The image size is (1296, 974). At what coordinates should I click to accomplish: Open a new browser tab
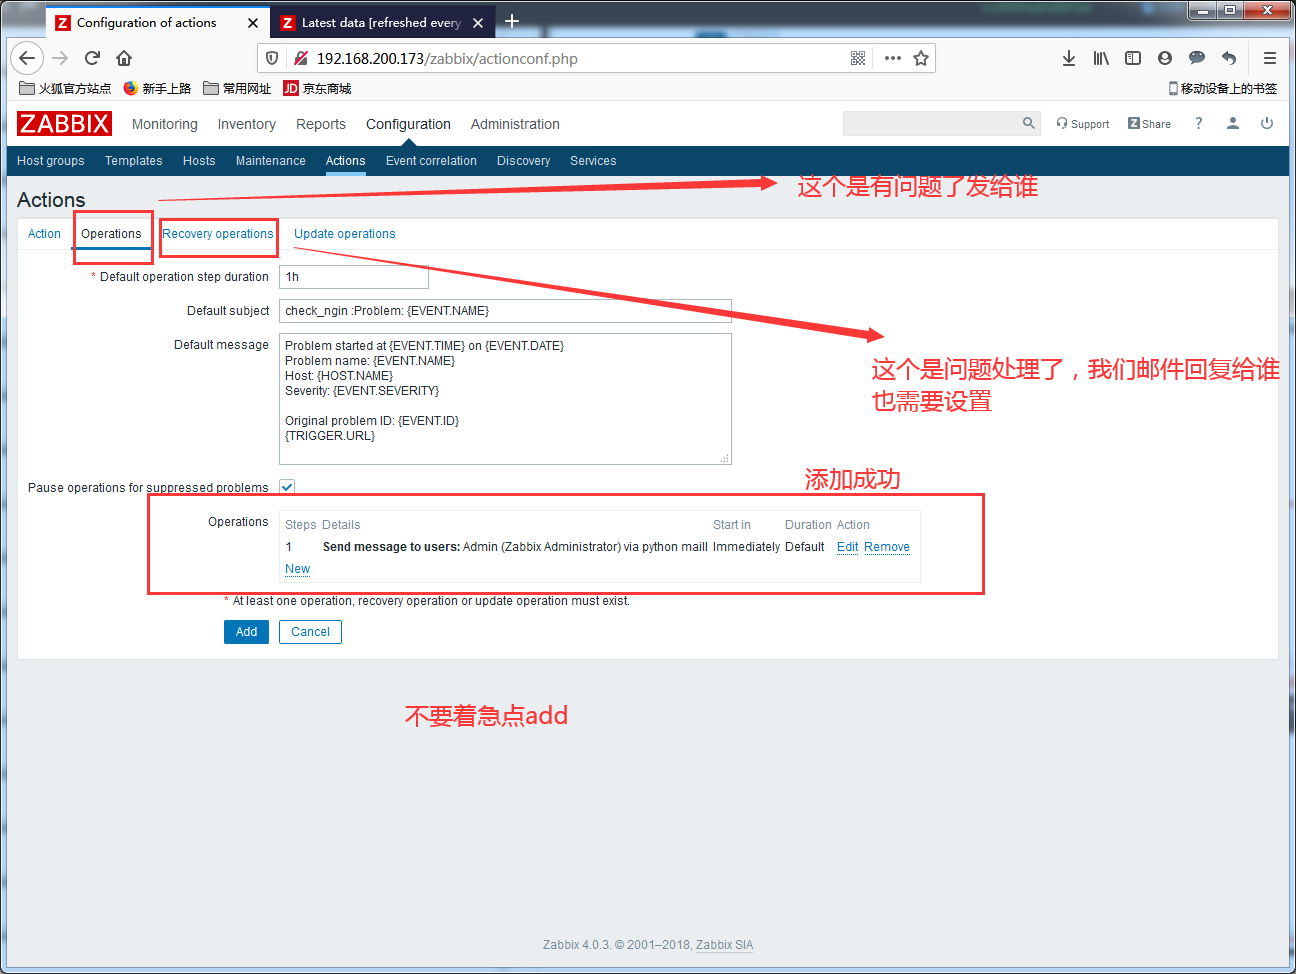(512, 21)
